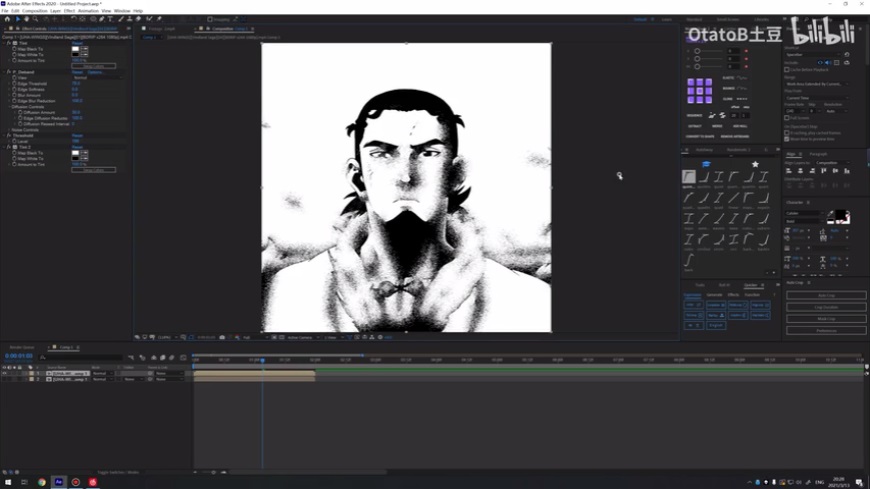
Task: Toggle fx switch for the Deband effect
Action: click(9, 72)
